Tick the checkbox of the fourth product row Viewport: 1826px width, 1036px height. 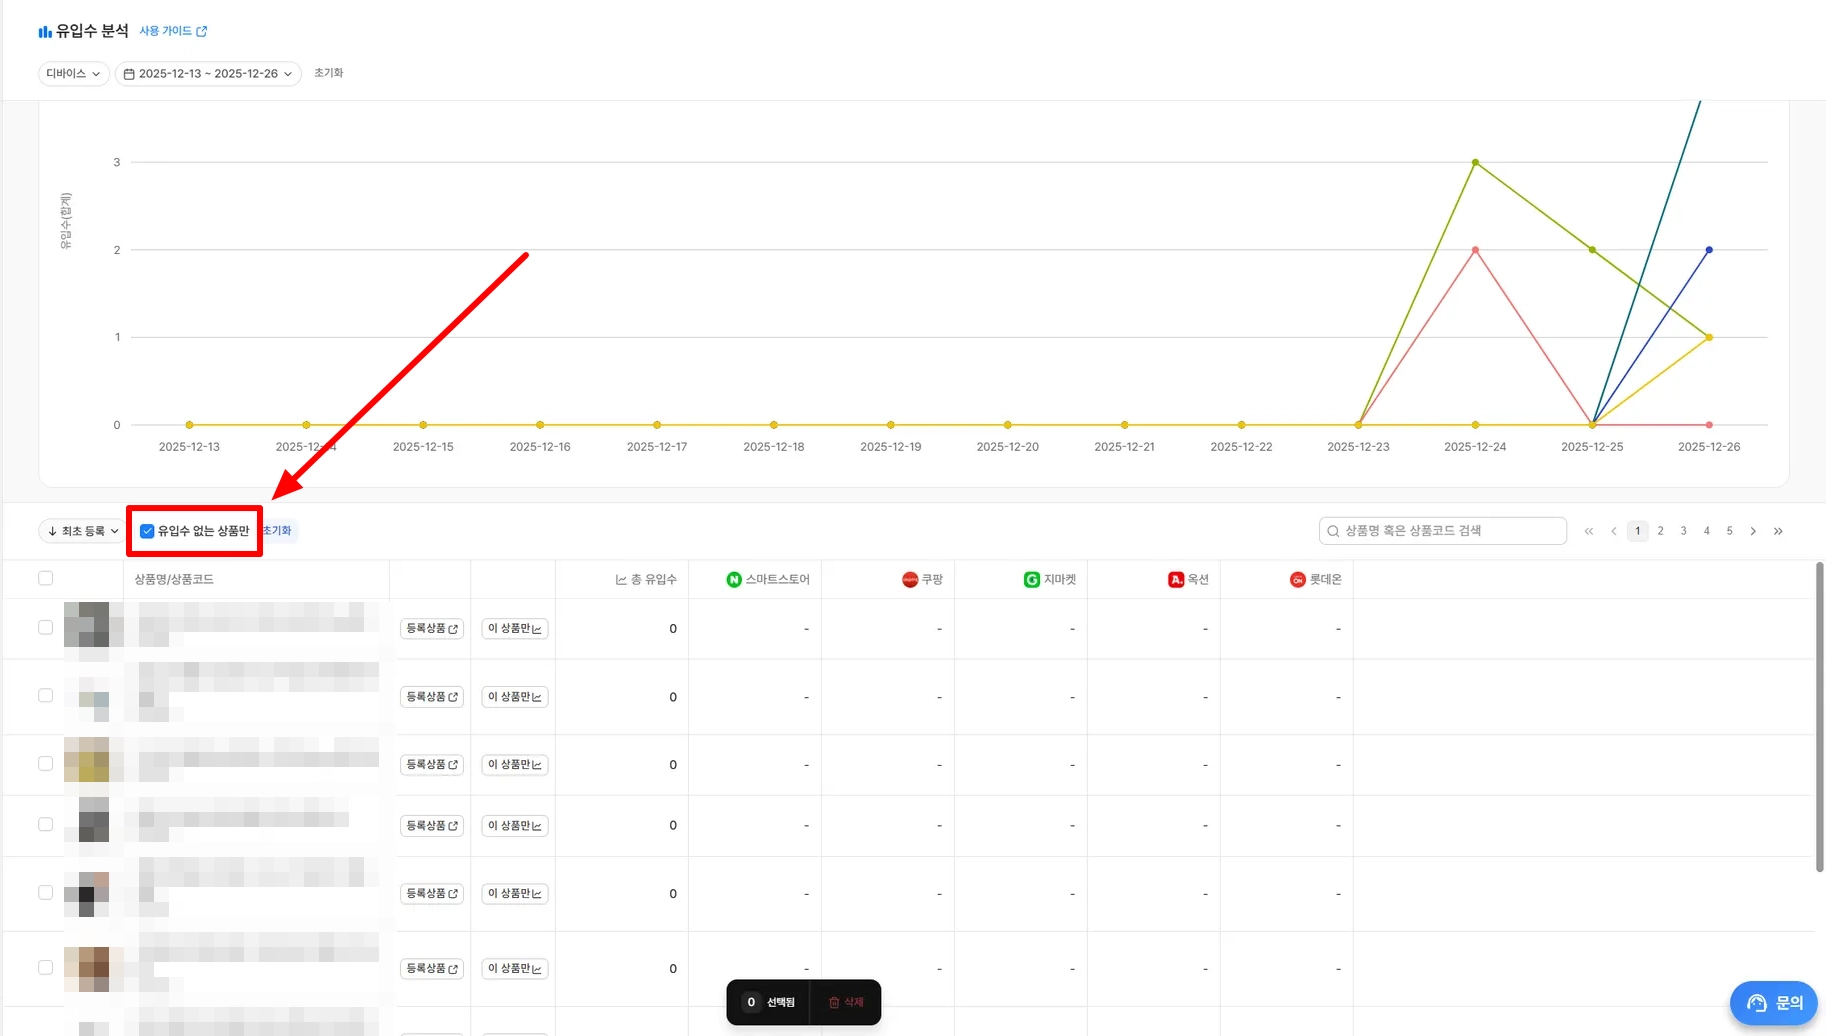45,824
